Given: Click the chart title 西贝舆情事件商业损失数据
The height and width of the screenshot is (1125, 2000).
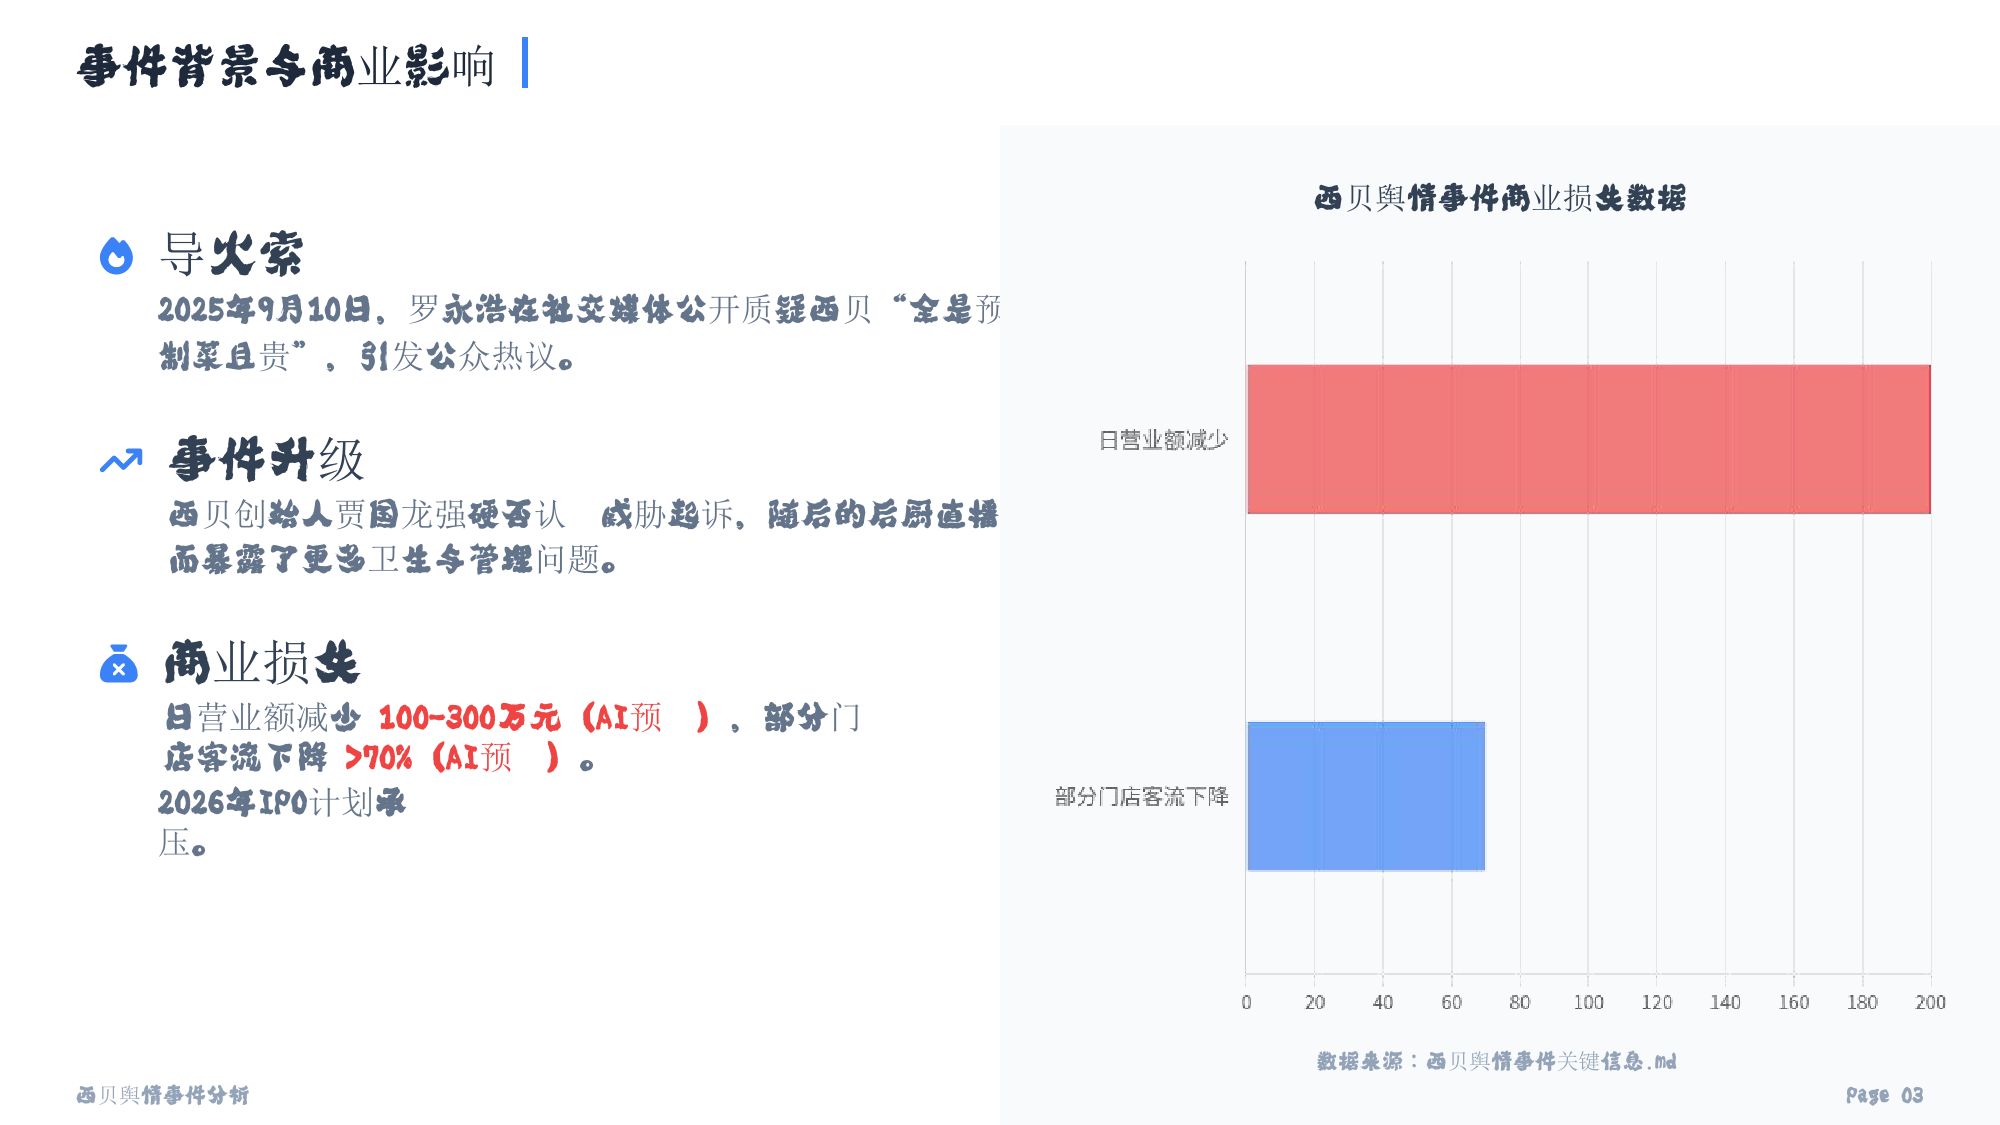Looking at the screenshot, I should pyautogui.click(x=1500, y=198).
